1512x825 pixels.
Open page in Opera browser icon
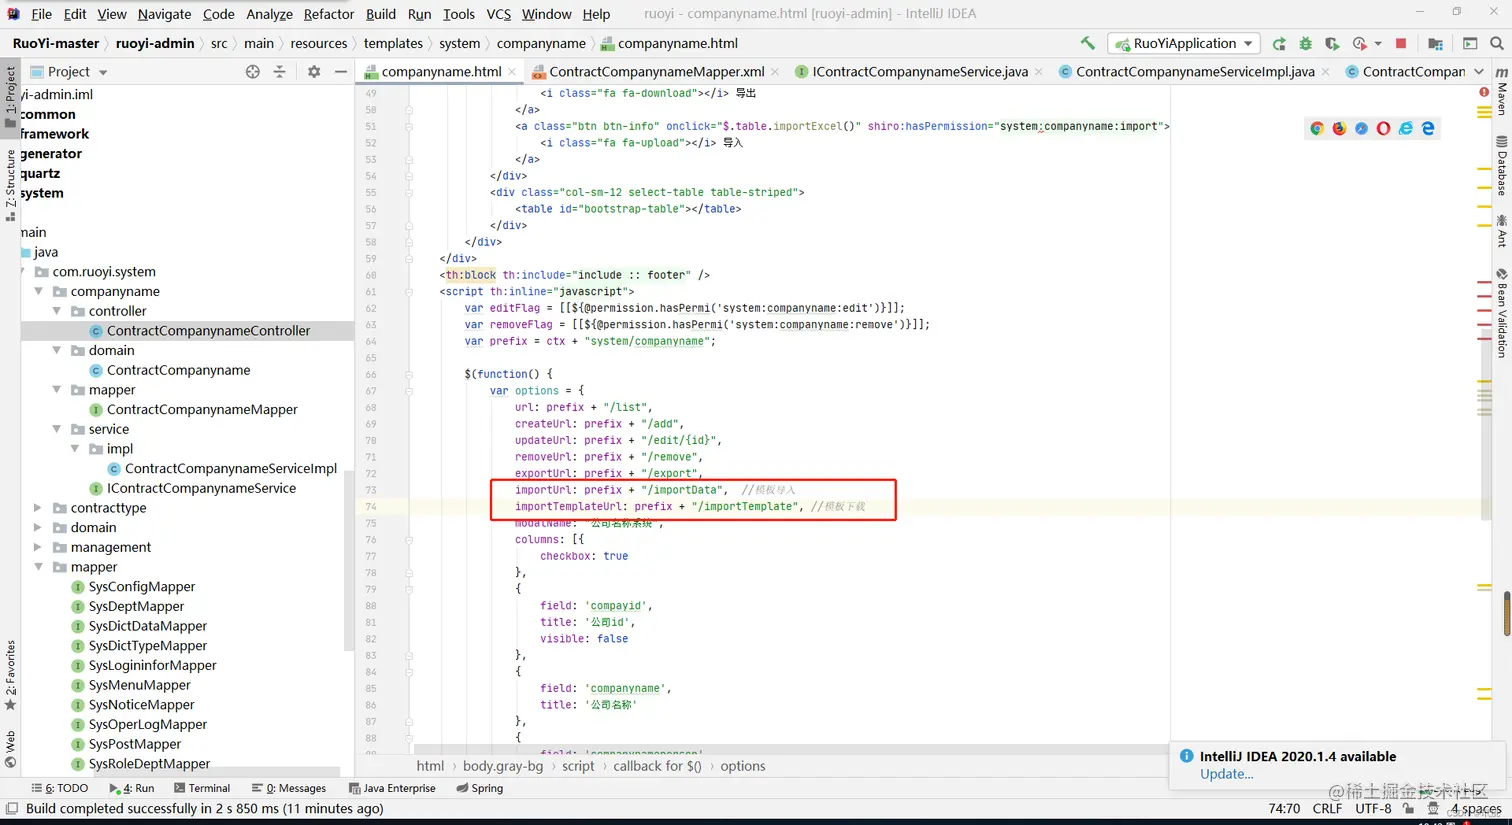(x=1383, y=128)
